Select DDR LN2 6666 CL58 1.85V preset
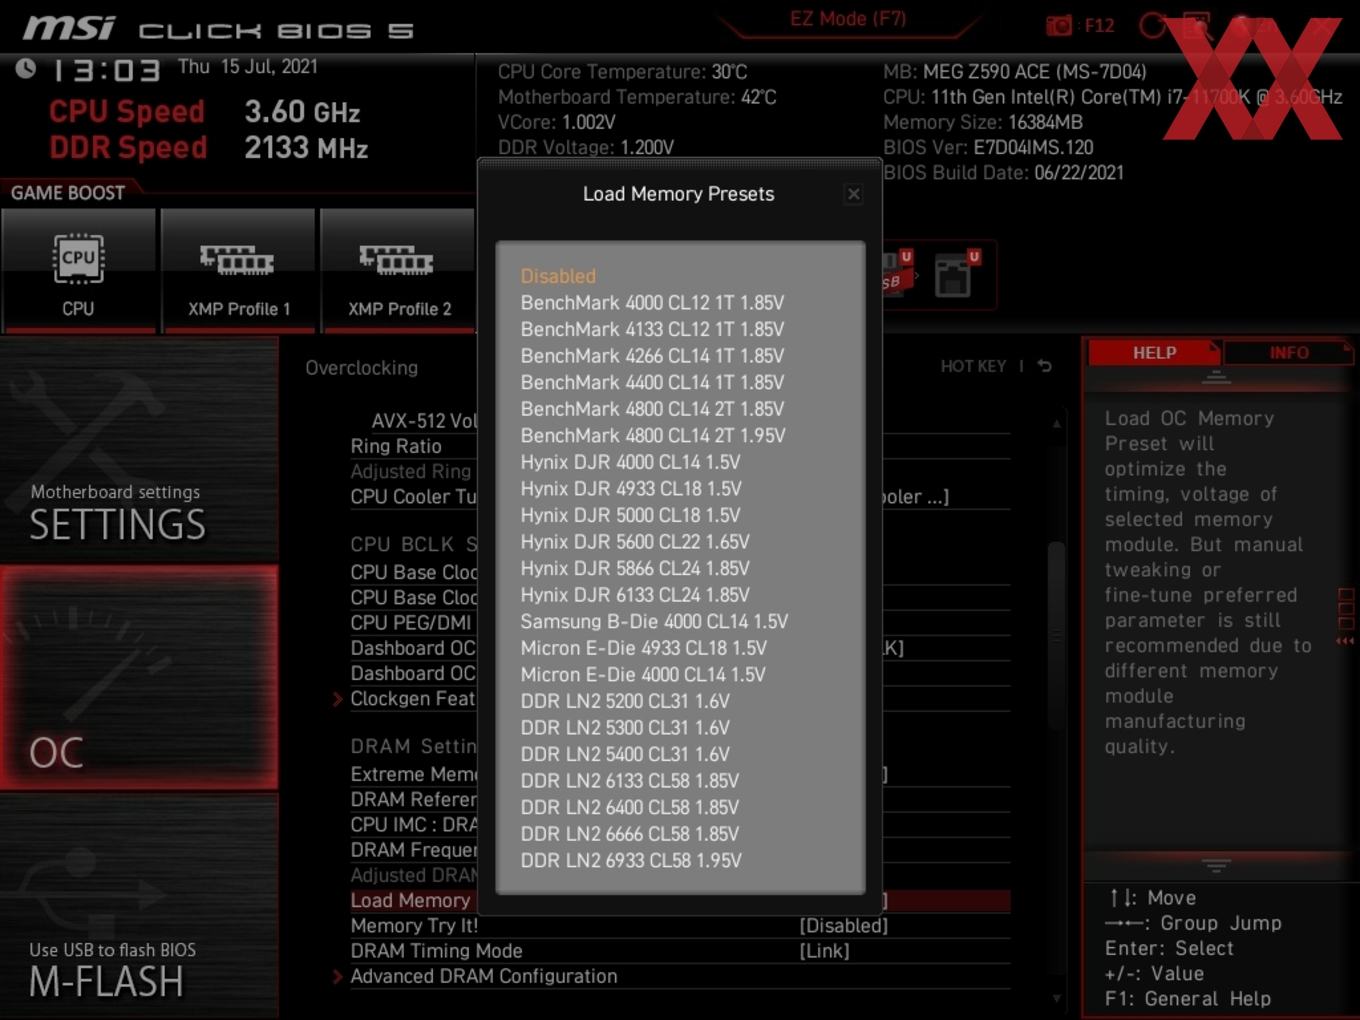 (x=630, y=833)
